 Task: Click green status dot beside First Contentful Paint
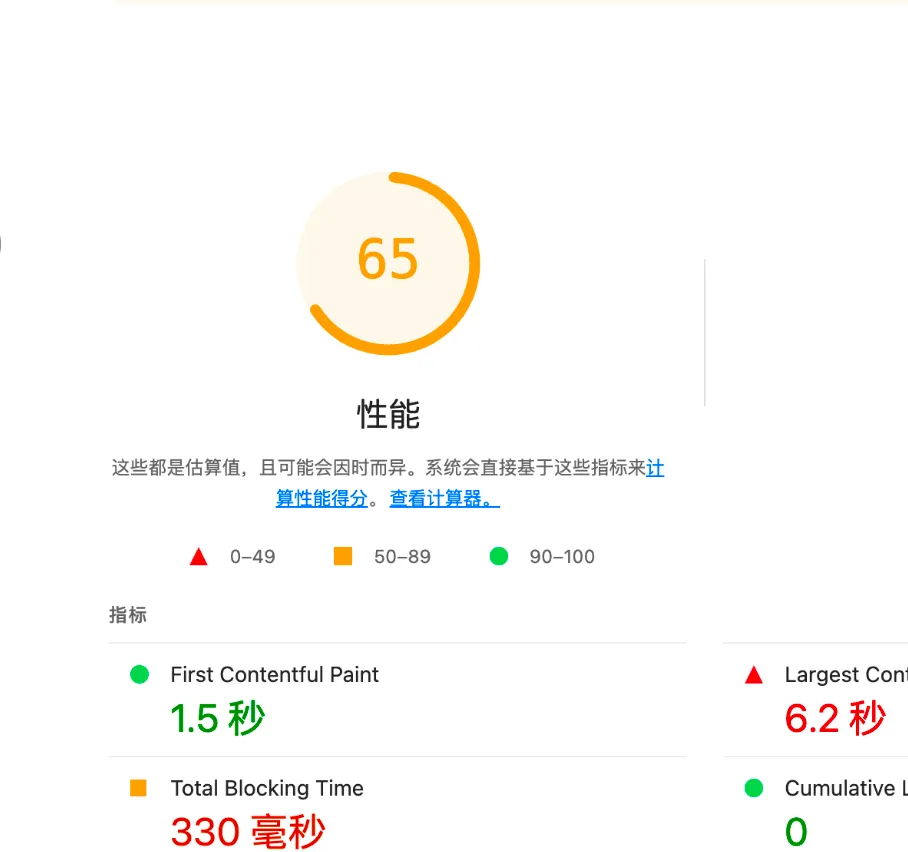pyautogui.click(x=140, y=674)
